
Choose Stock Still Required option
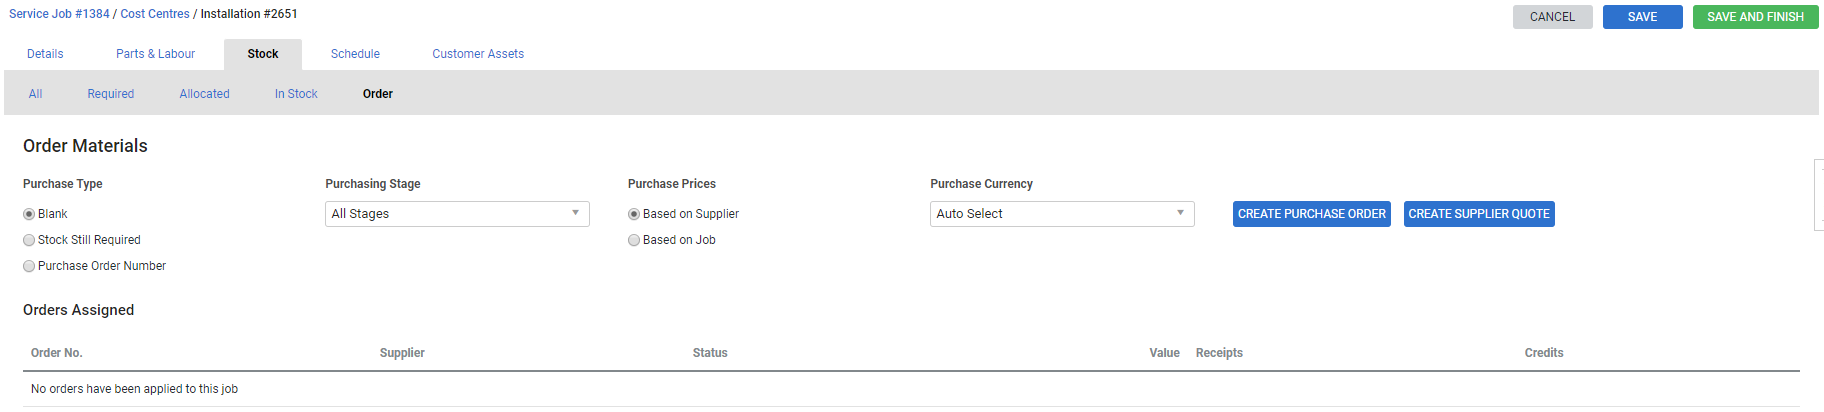click(x=29, y=240)
